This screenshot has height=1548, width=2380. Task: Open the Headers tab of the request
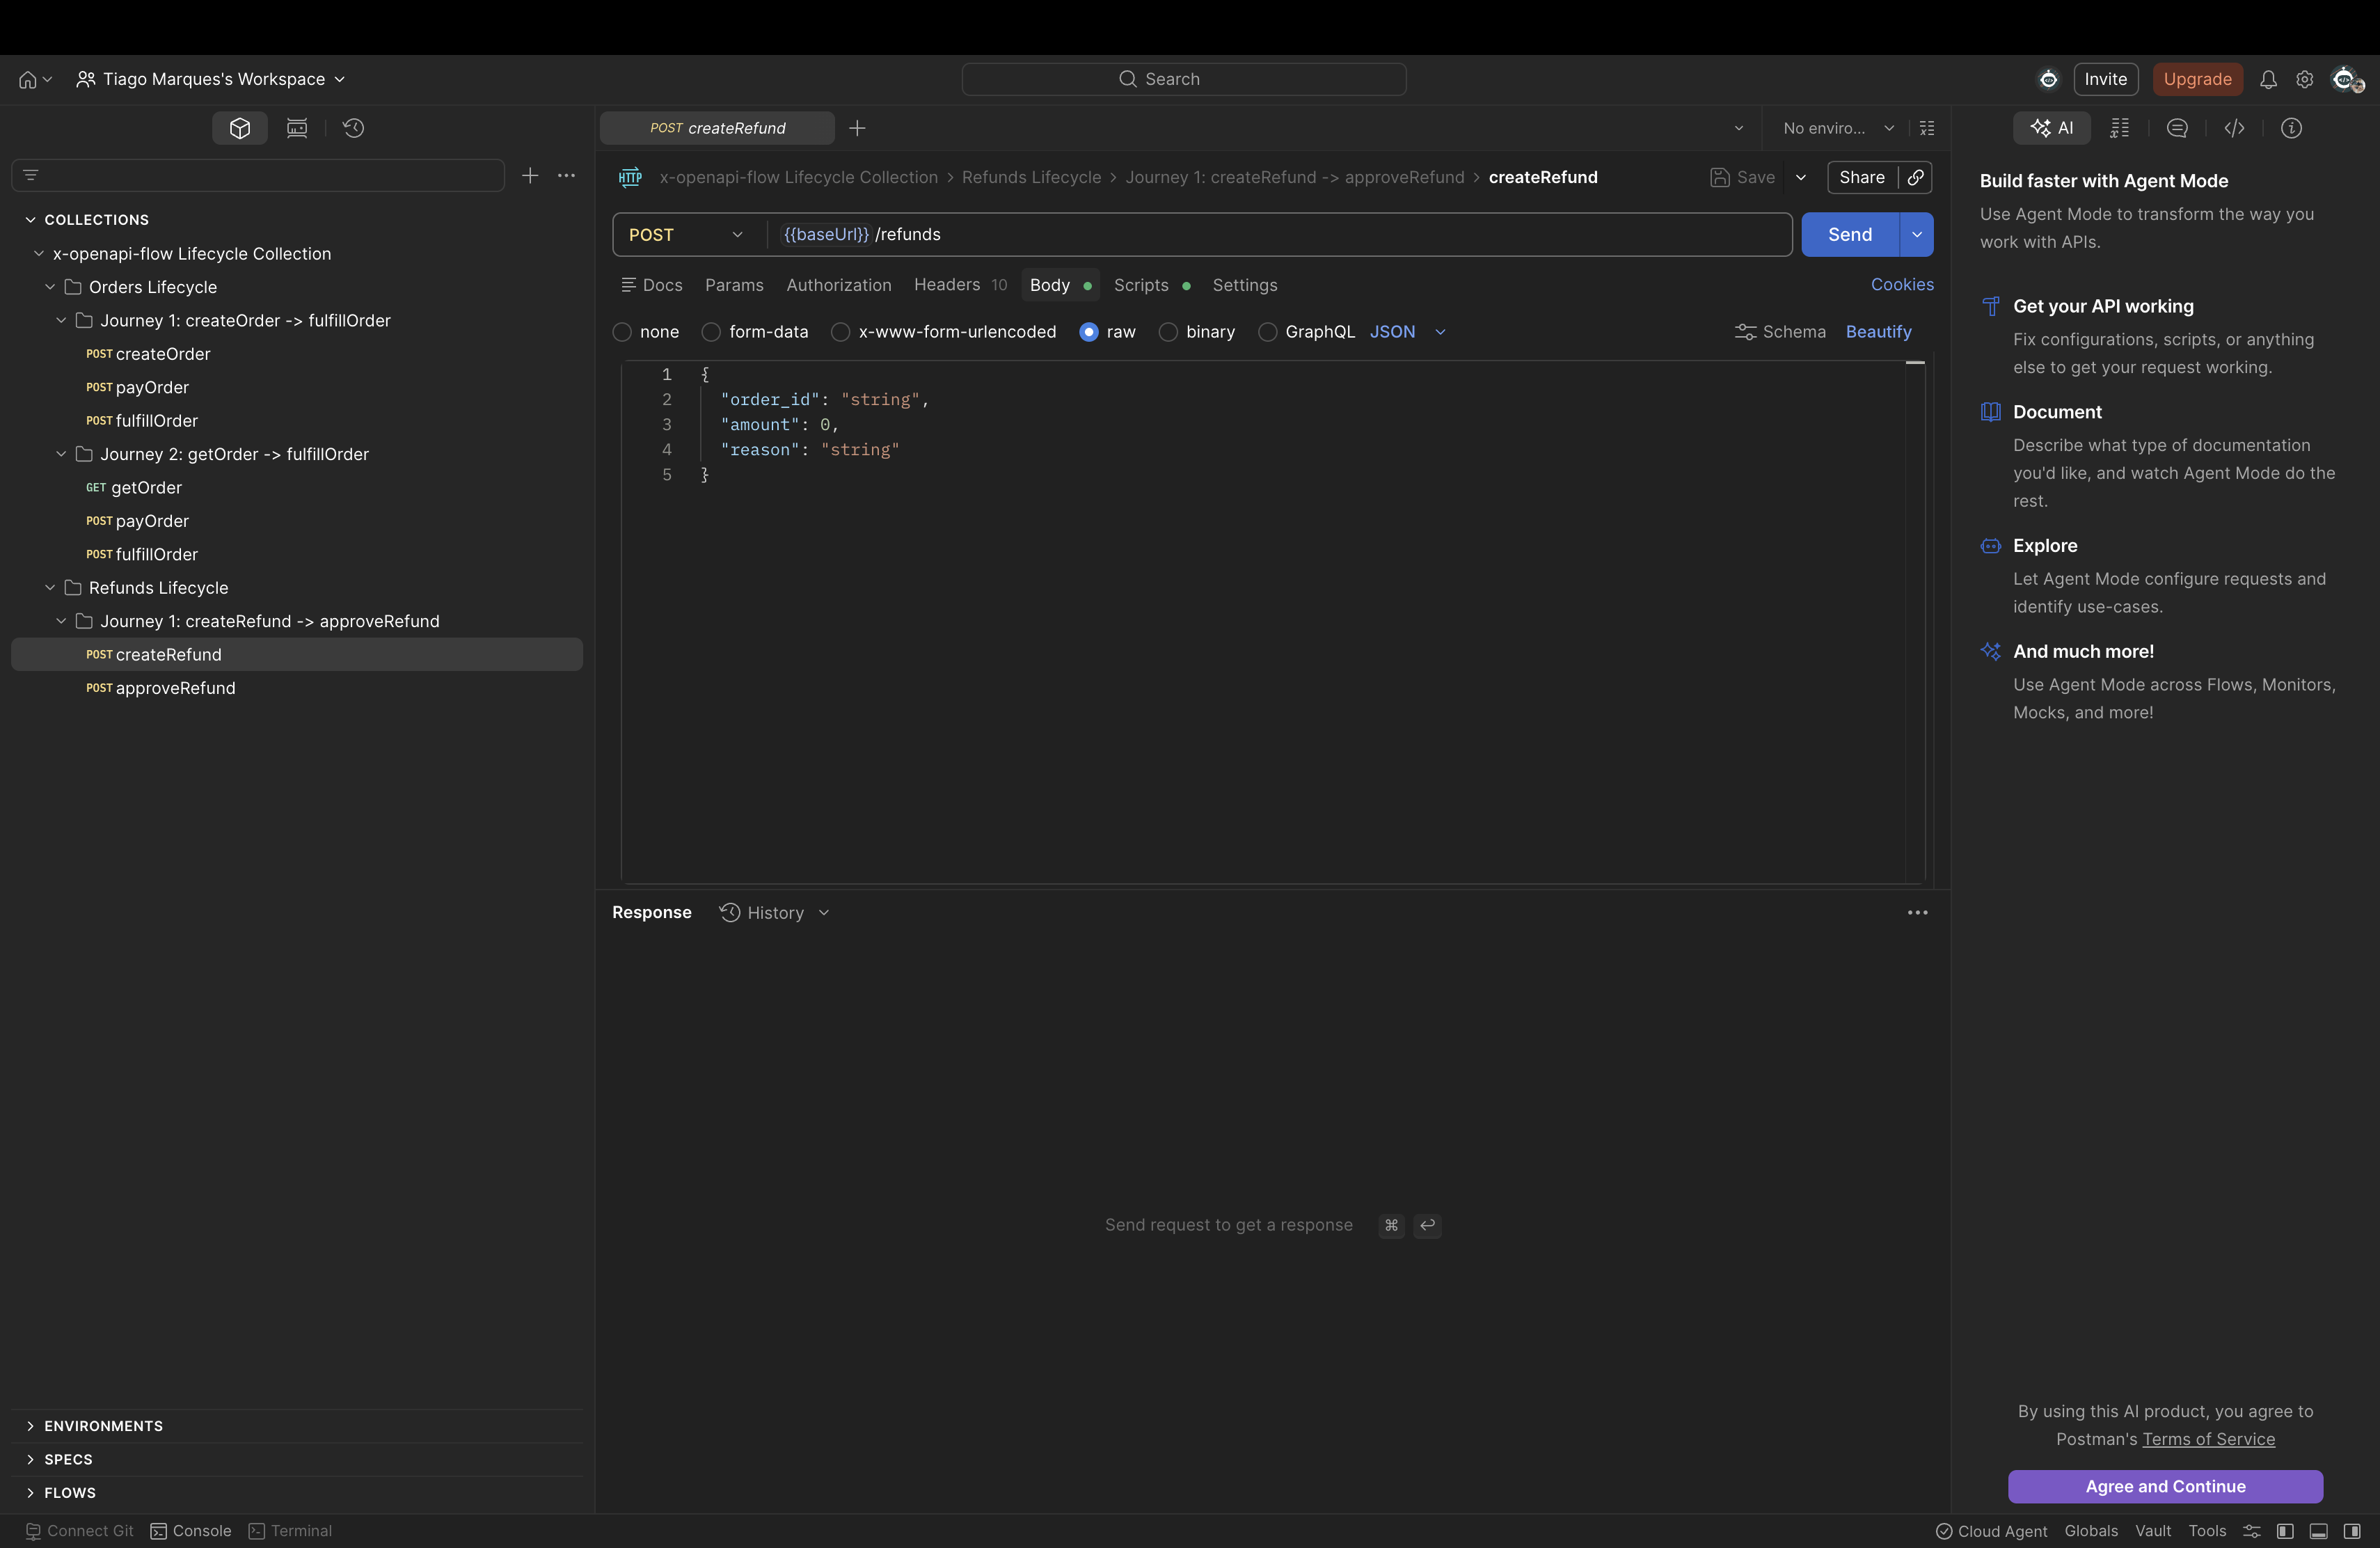coord(946,285)
